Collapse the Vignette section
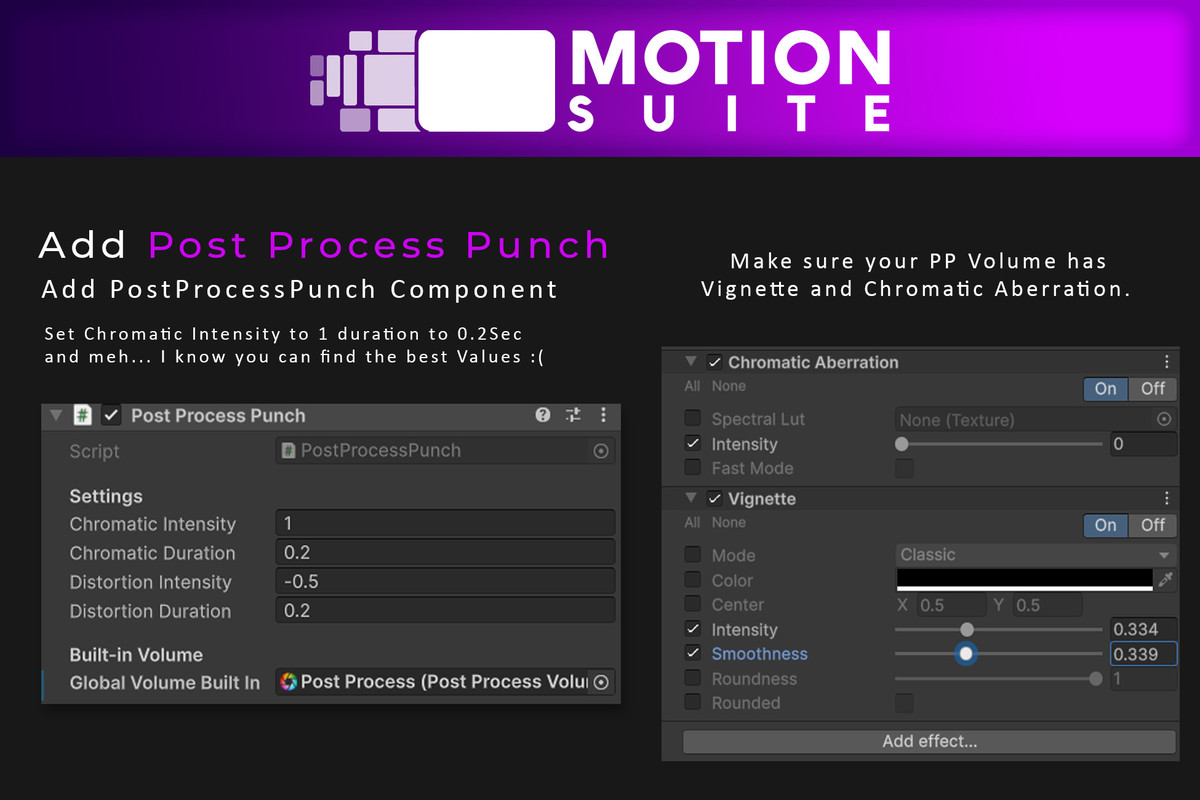 (691, 498)
